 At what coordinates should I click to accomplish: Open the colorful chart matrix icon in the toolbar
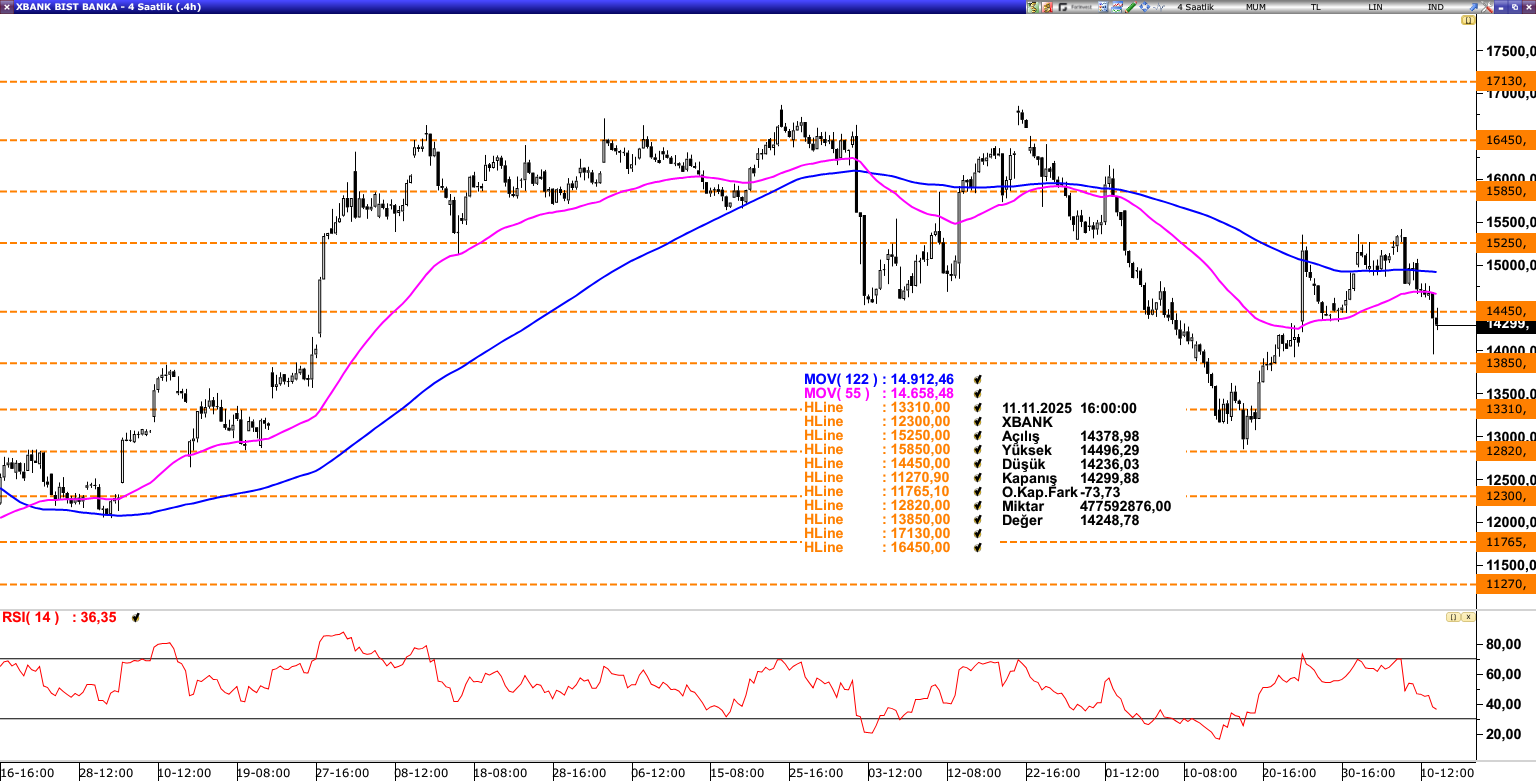pos(1103,7)
